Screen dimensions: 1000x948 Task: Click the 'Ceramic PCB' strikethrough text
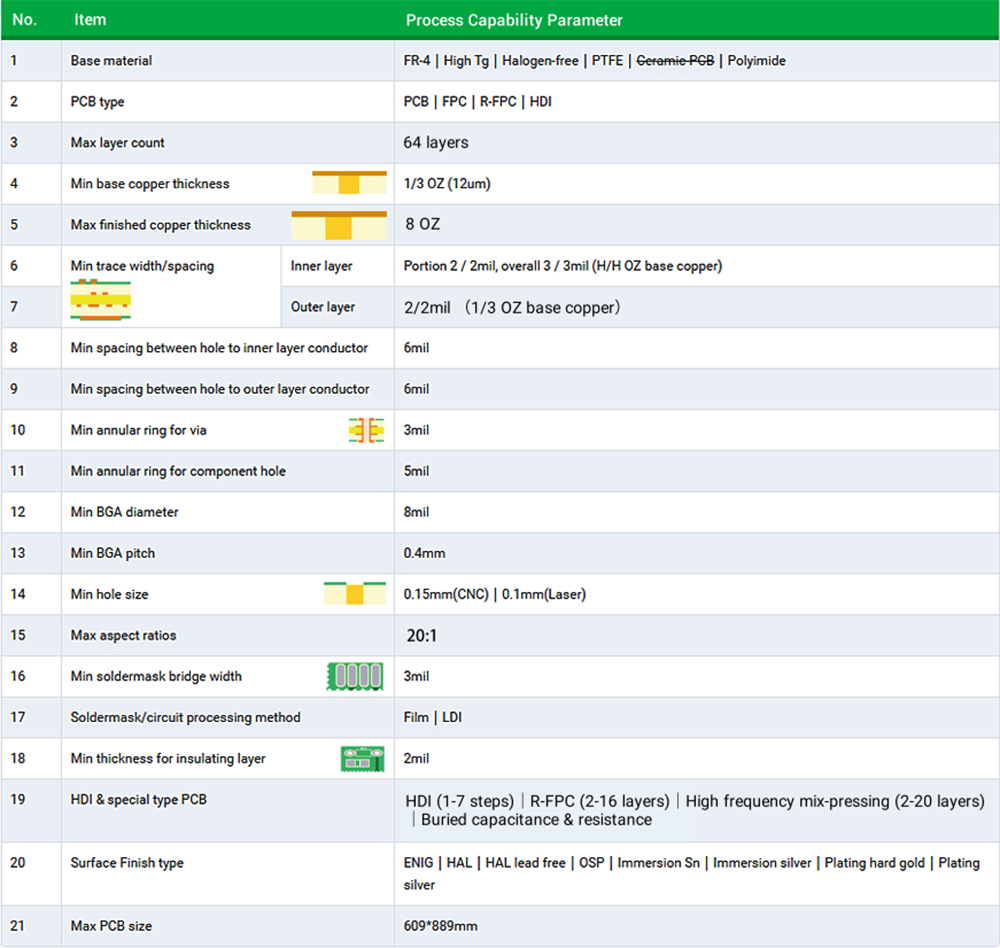click(x=675, y=61)
